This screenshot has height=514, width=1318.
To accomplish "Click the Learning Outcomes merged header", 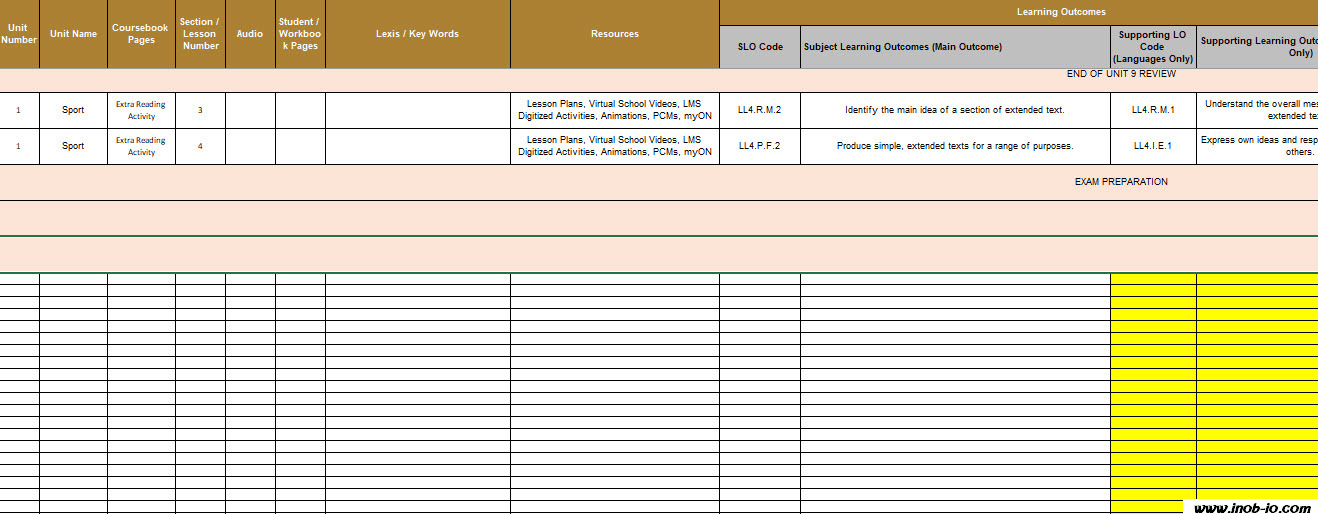I will coord(1061,12).
